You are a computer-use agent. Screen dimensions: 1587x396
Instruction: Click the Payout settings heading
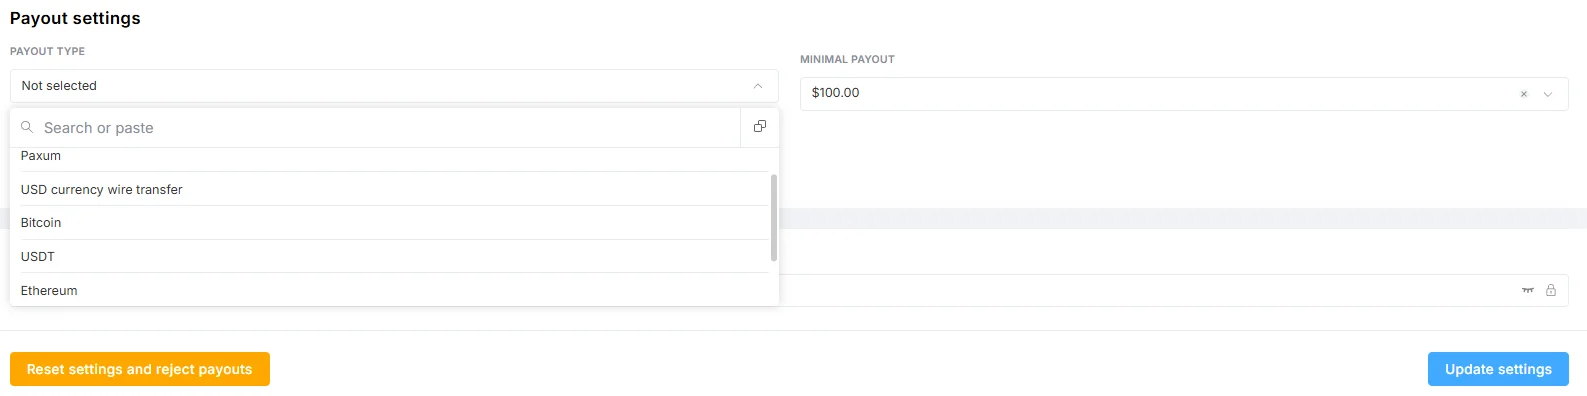tap(75, 18)
